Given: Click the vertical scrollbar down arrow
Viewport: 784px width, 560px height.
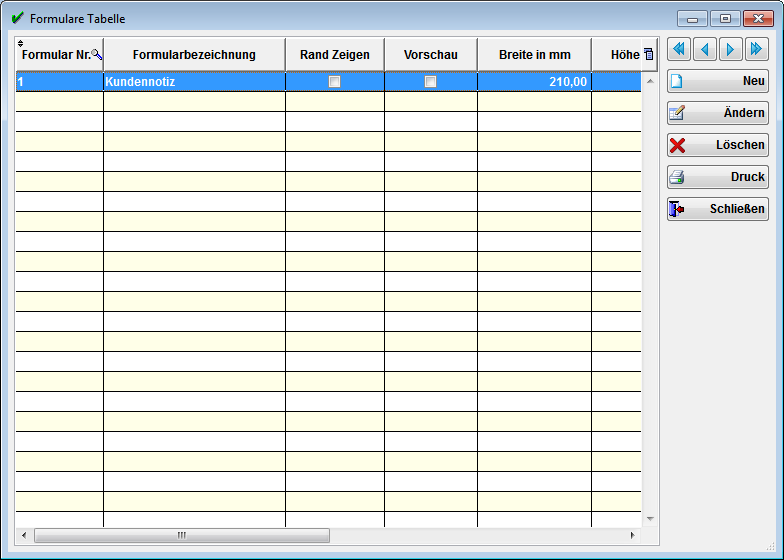Looking at the screenshot, I should click(650, 519).
